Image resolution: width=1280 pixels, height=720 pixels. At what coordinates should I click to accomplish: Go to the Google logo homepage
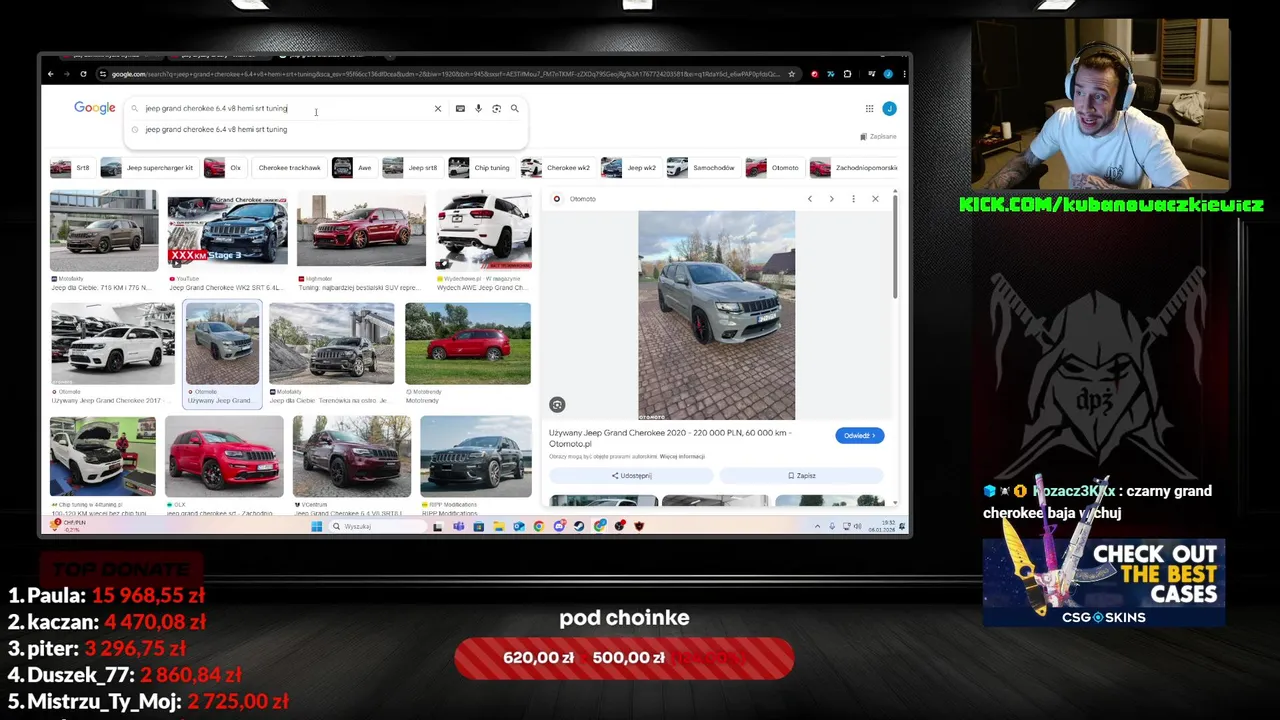tap(95, 108)
